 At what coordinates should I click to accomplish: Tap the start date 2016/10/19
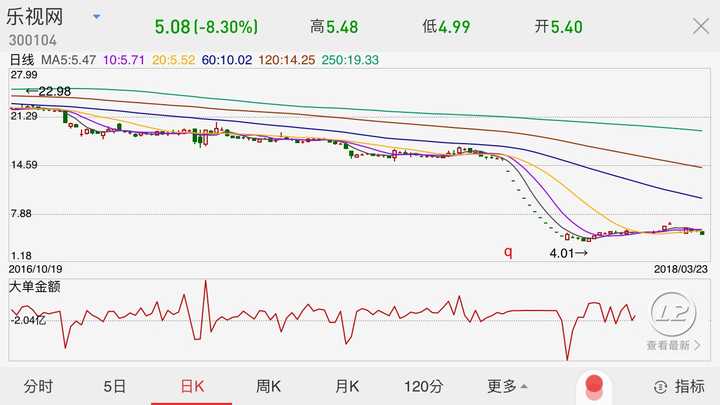[35, 269]
